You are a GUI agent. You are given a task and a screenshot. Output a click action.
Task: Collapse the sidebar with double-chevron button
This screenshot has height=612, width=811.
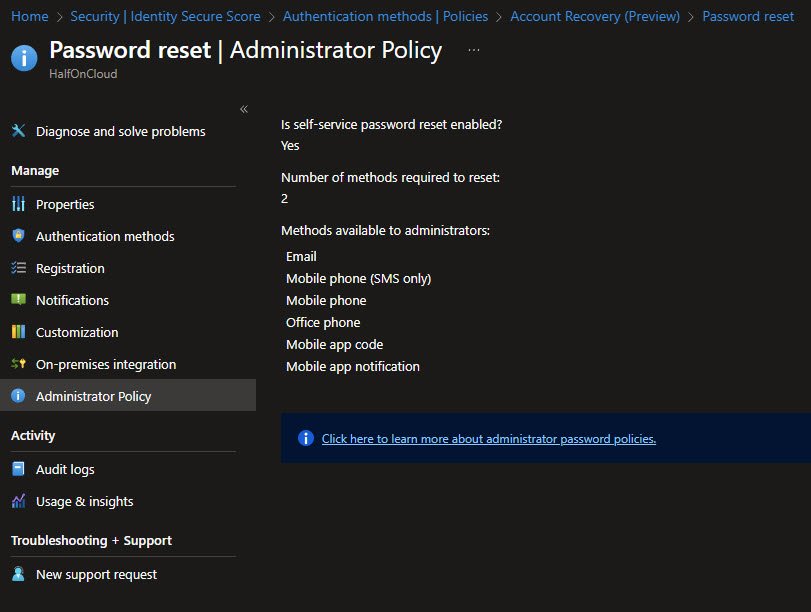(244, 109)
